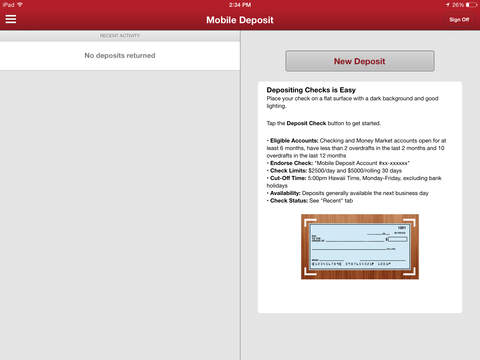Tap the Check Limits line
The image size is (480, 360).
click(x=334, y=171)
